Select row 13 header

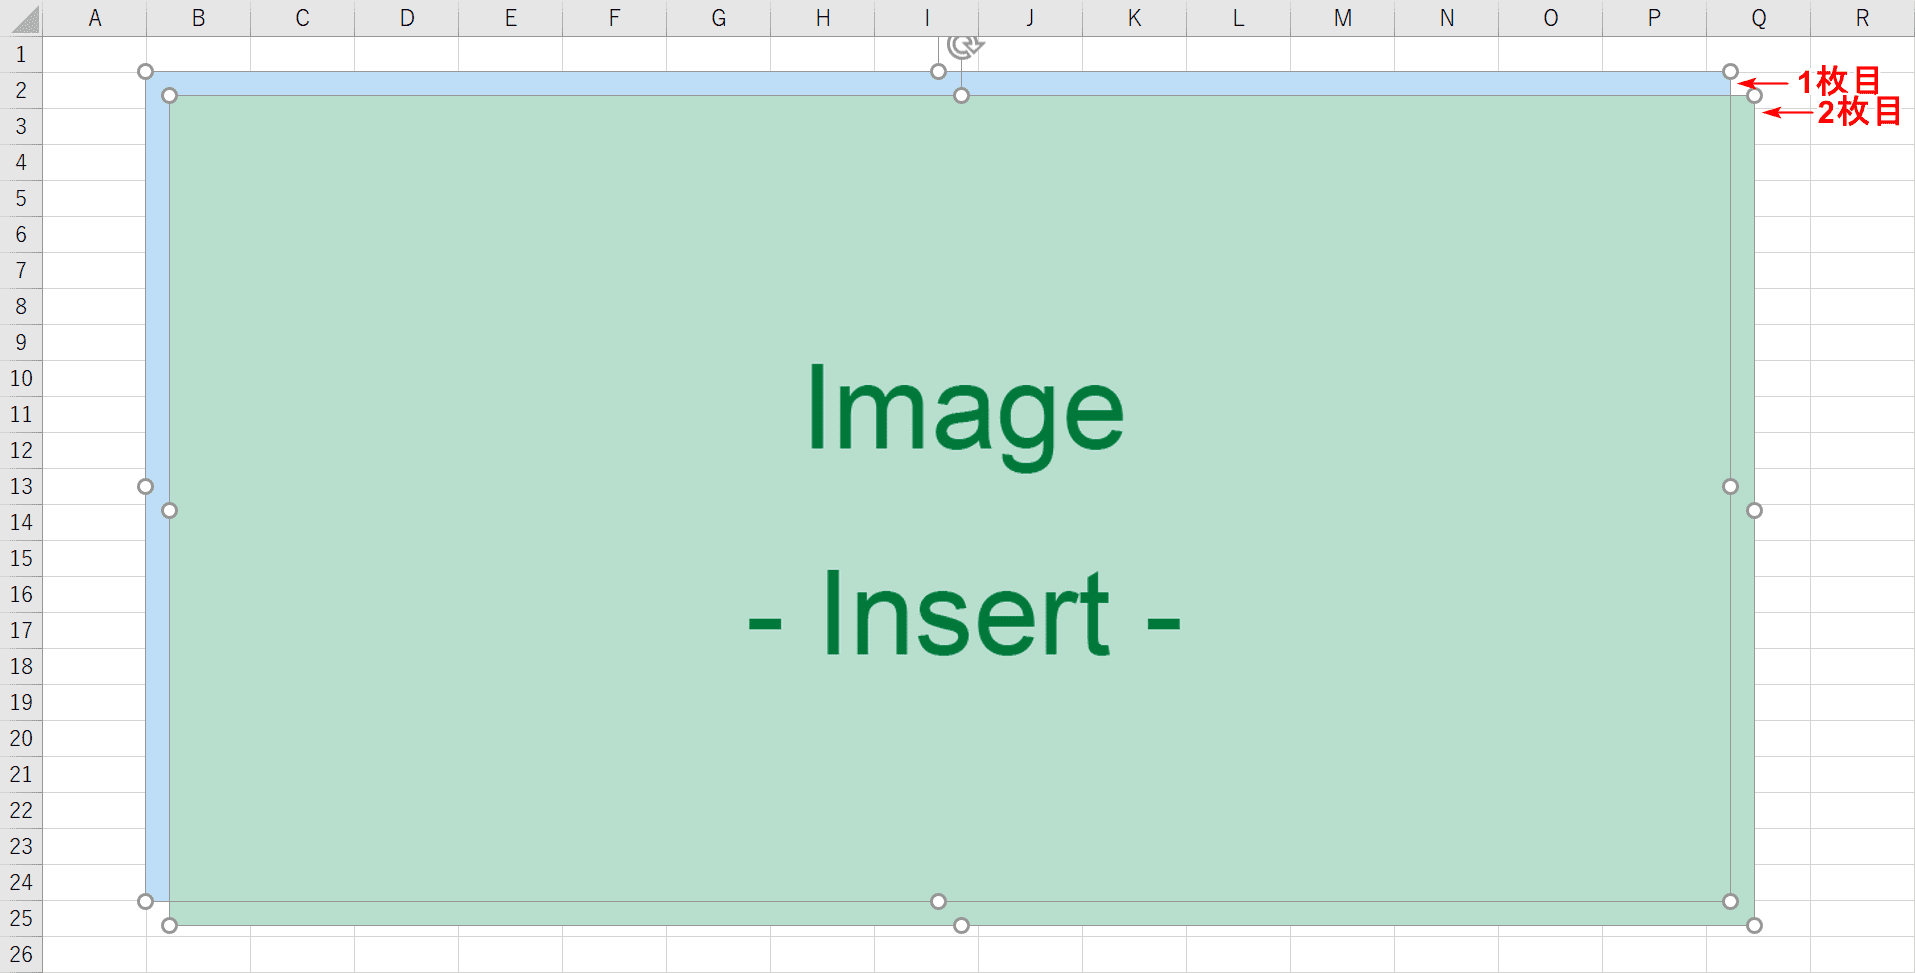point(21,486)
